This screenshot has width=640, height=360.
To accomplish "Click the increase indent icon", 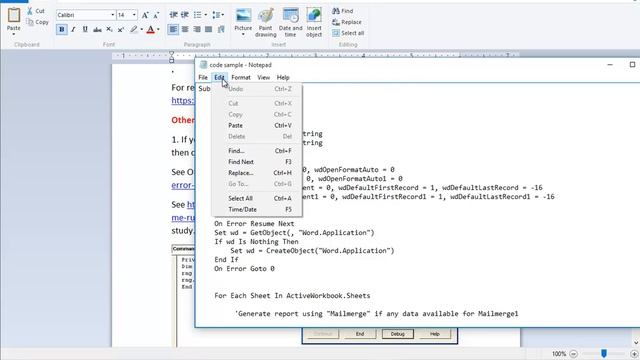I will coord(185,15).
